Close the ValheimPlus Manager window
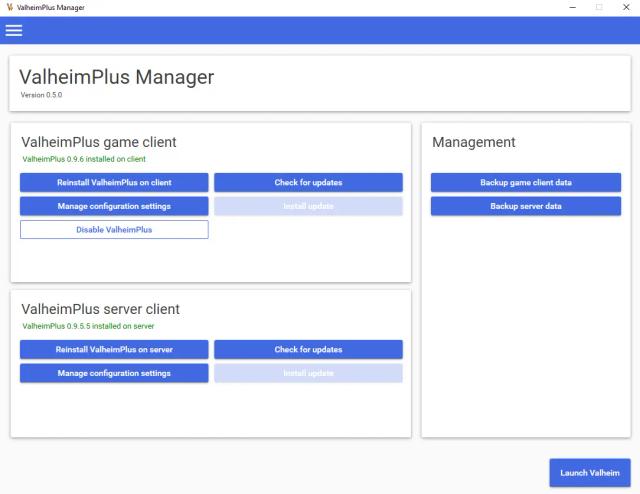 click(626, 7)
